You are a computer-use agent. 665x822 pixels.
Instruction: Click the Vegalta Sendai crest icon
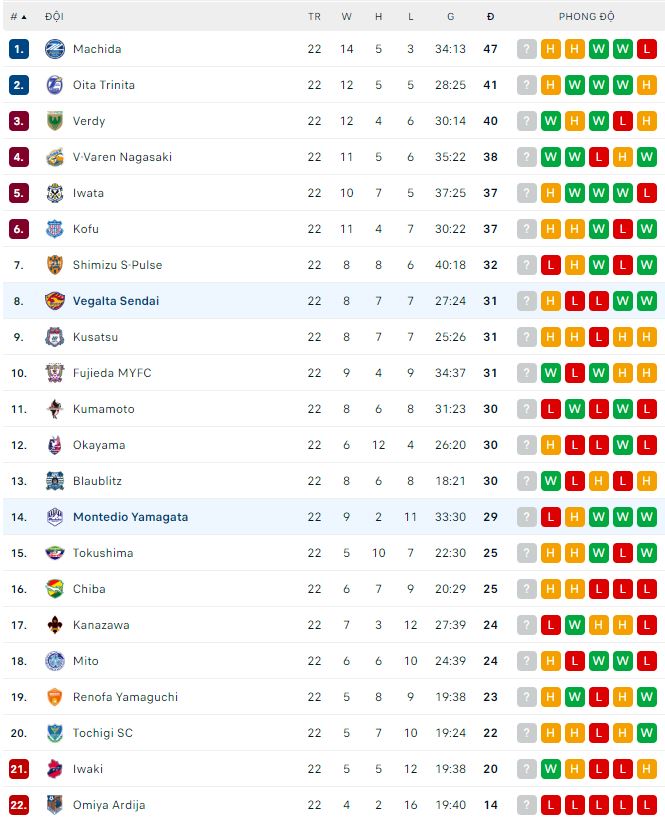[55, 301]
